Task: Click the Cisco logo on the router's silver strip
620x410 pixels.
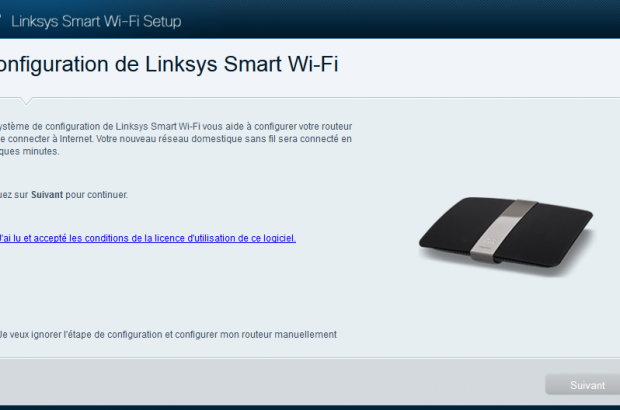Action: tap(489, 240)
